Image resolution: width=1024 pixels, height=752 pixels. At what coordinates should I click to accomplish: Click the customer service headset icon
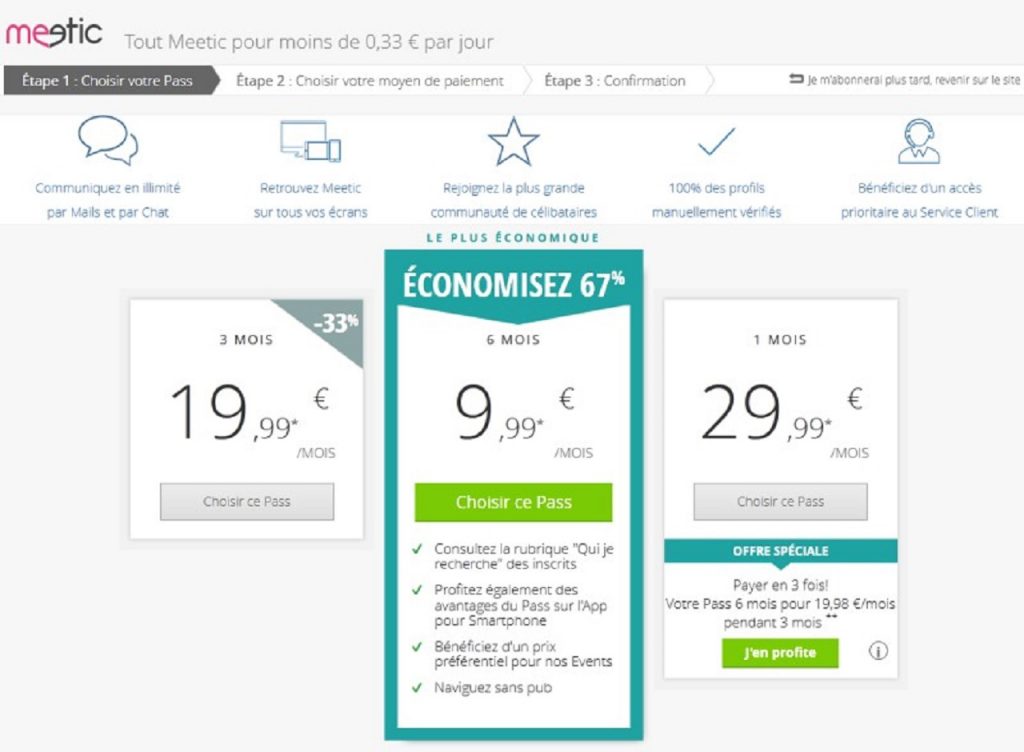[x=918, y=141]
